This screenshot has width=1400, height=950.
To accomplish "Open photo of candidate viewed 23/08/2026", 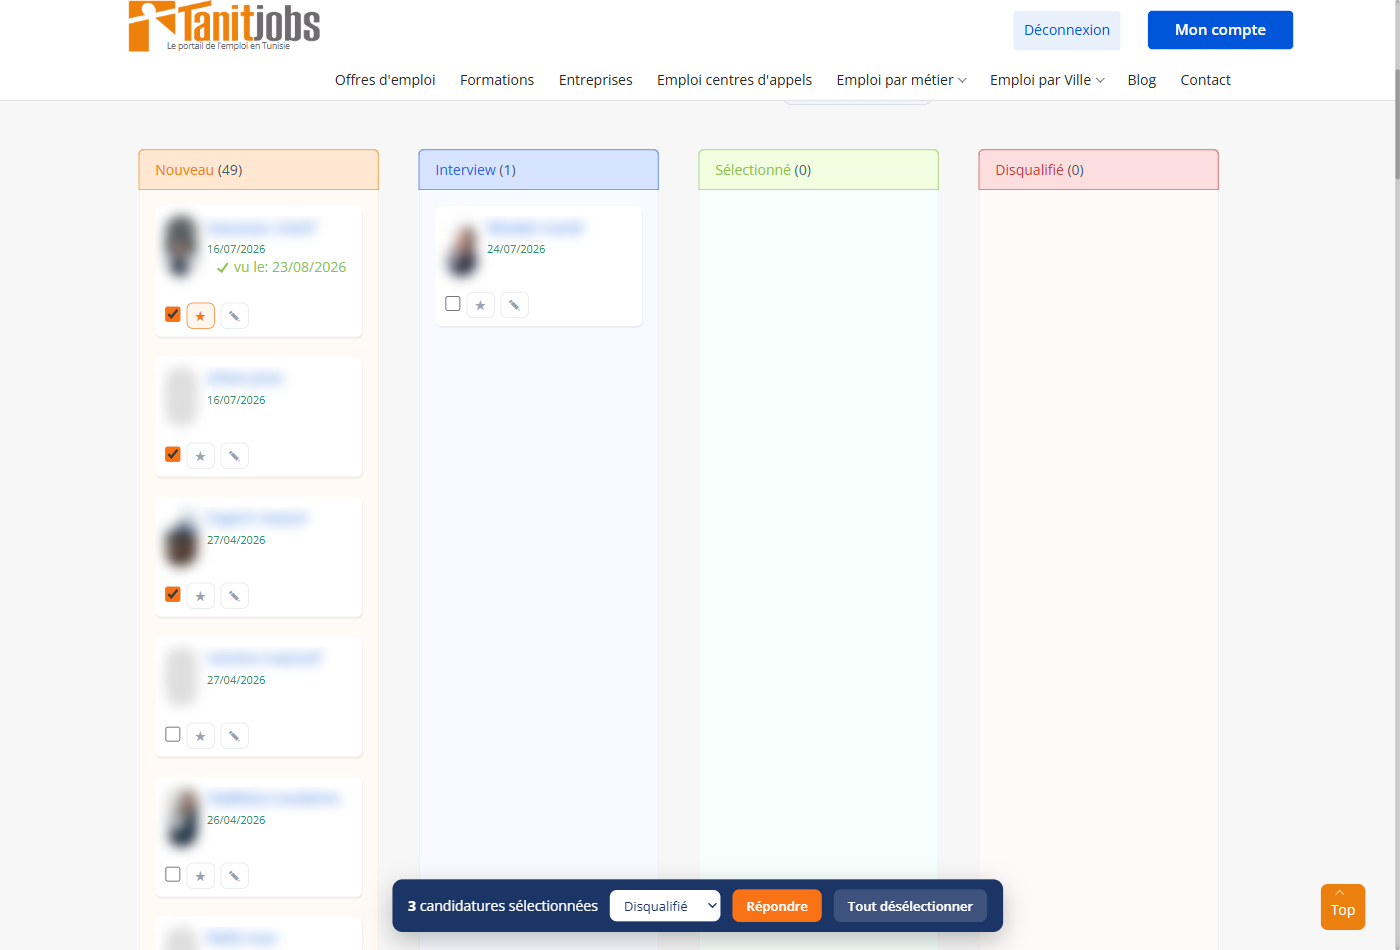I will click(181, 246).
